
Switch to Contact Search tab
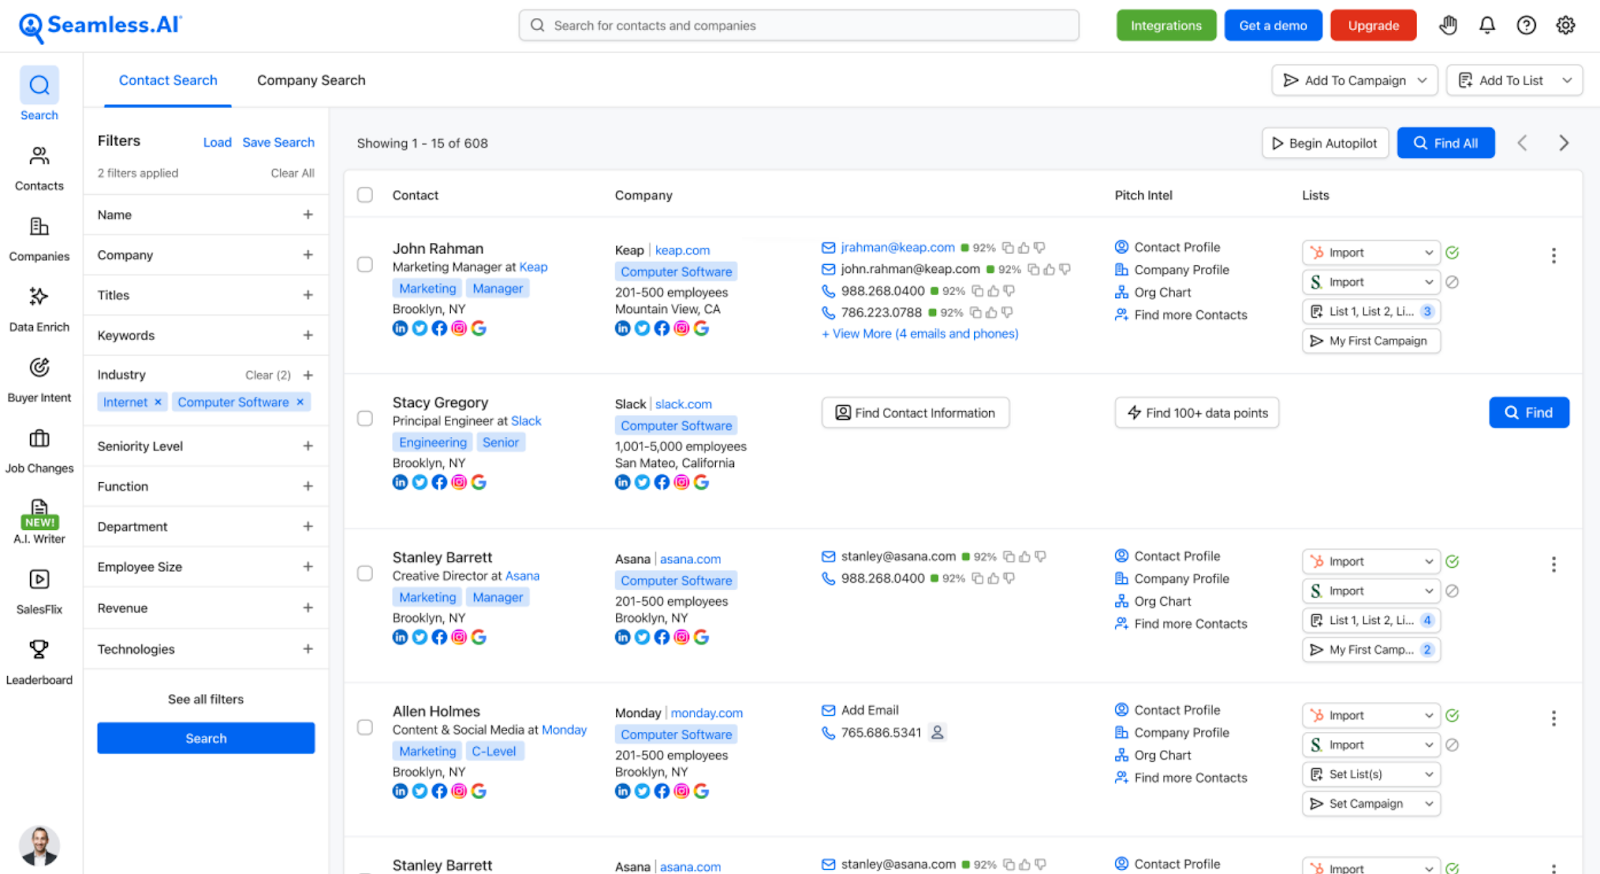168,80
